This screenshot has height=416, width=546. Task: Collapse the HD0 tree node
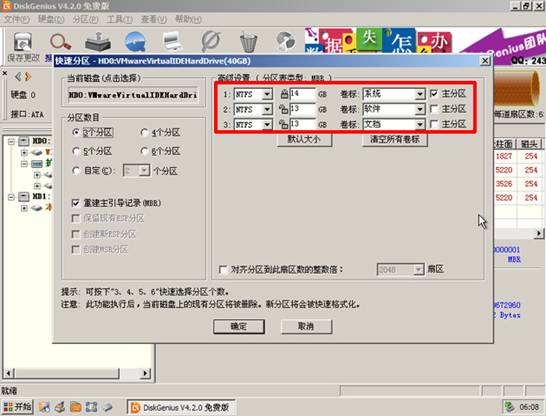(x=11, y=141)
